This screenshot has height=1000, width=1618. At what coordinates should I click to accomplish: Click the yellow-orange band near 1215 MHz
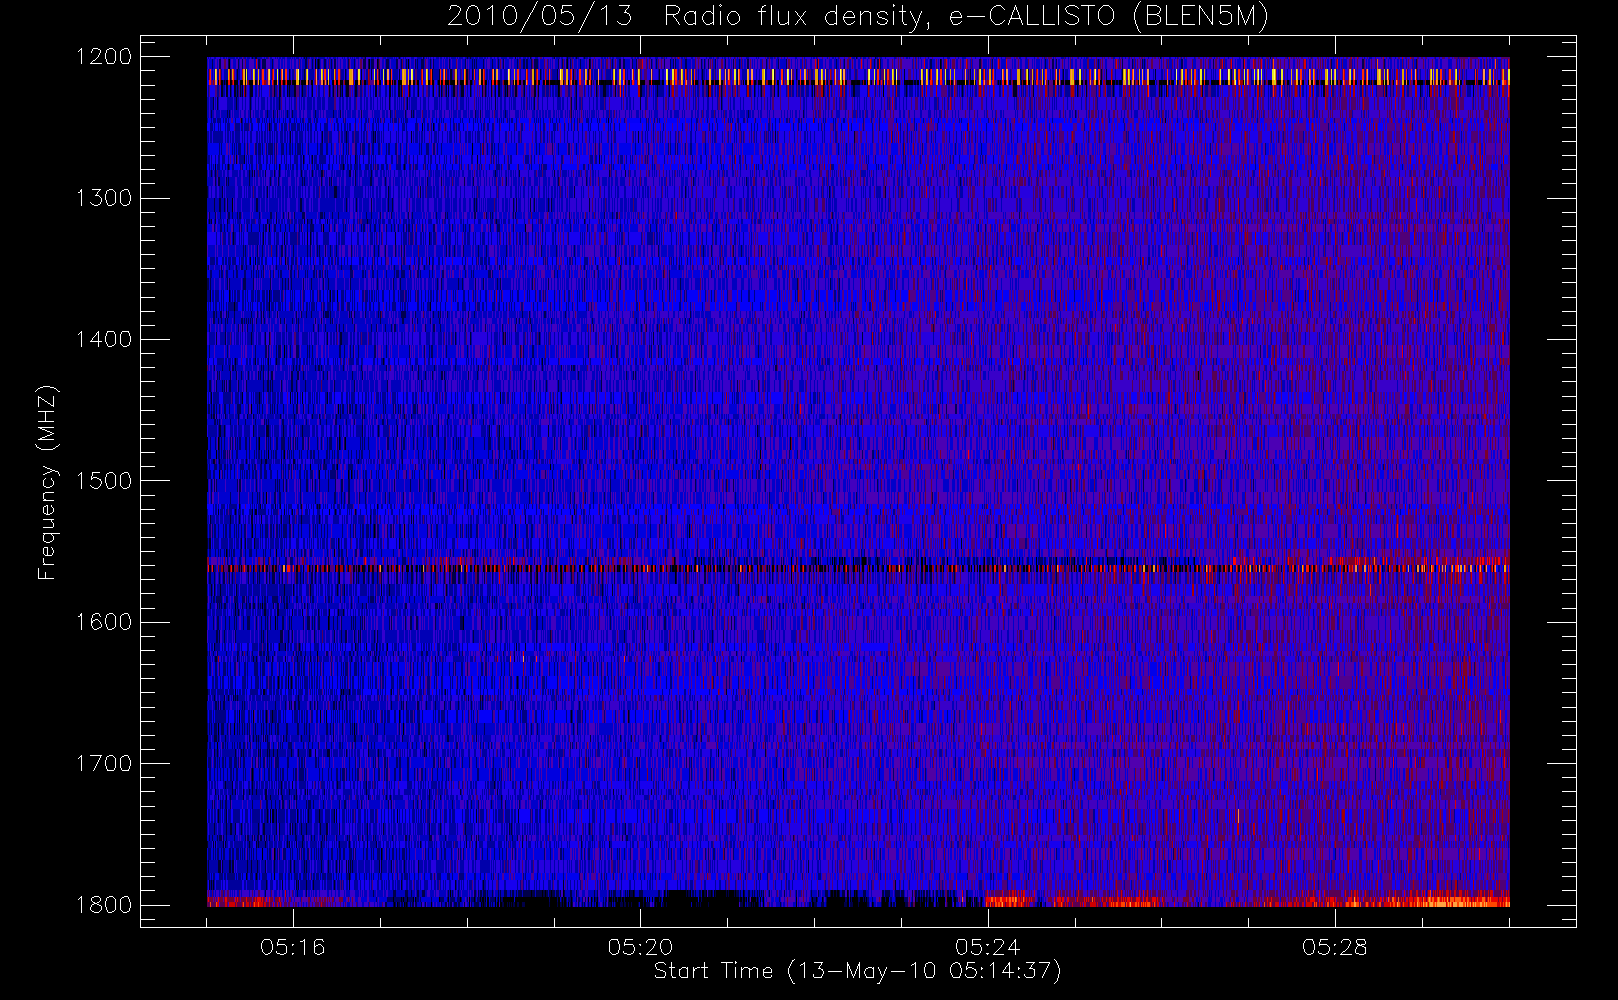click(x=858, y=76)
